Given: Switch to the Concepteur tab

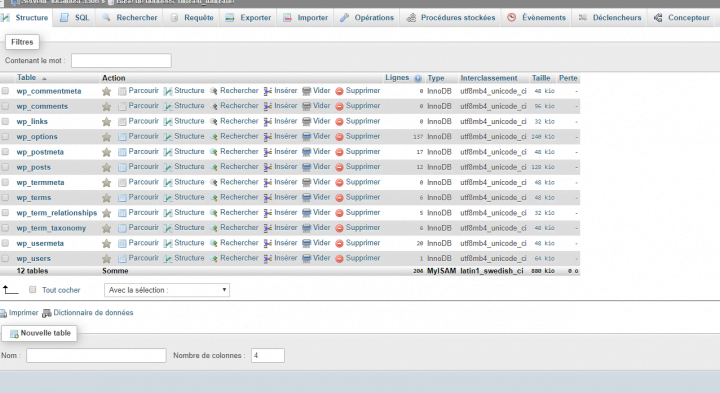Looking at the screenshot, I should [x=682, y=17].
